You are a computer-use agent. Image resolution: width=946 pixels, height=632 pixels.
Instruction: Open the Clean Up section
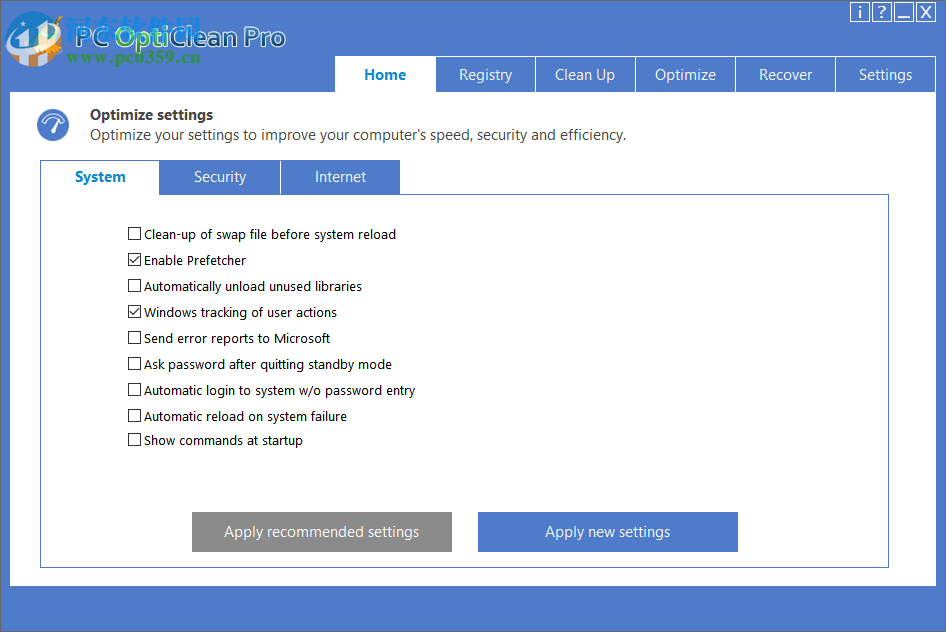[585, 74]
